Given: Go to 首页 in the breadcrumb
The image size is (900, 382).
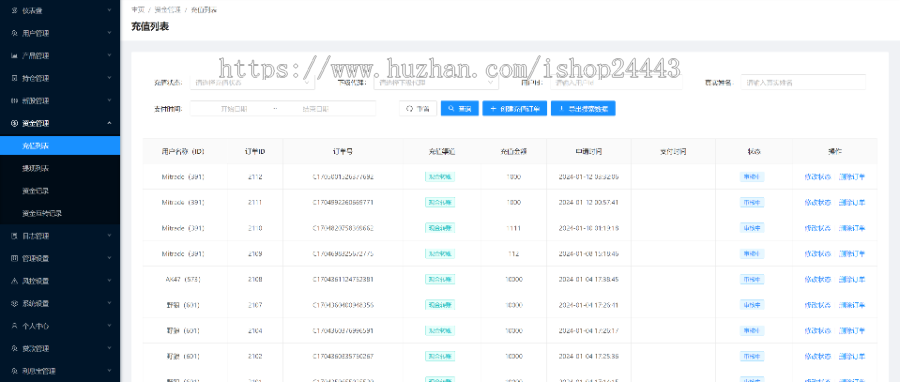Looking at the screenshot, I should point(138,10).
